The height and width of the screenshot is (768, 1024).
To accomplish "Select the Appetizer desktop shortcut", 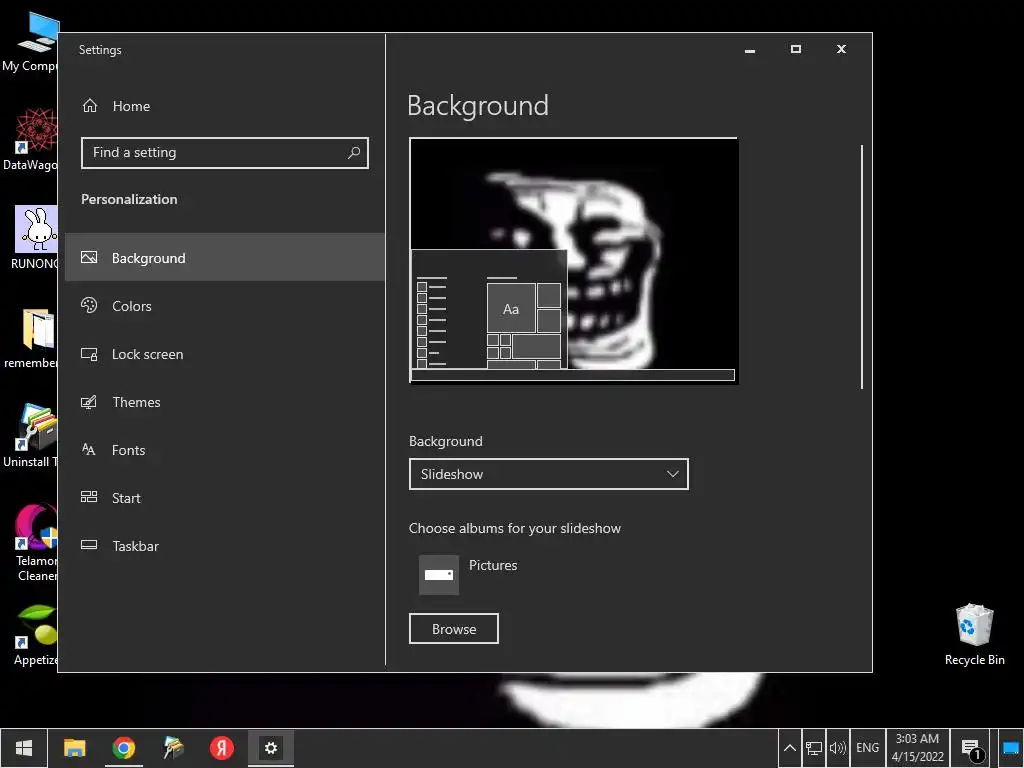I will (35, 636).
